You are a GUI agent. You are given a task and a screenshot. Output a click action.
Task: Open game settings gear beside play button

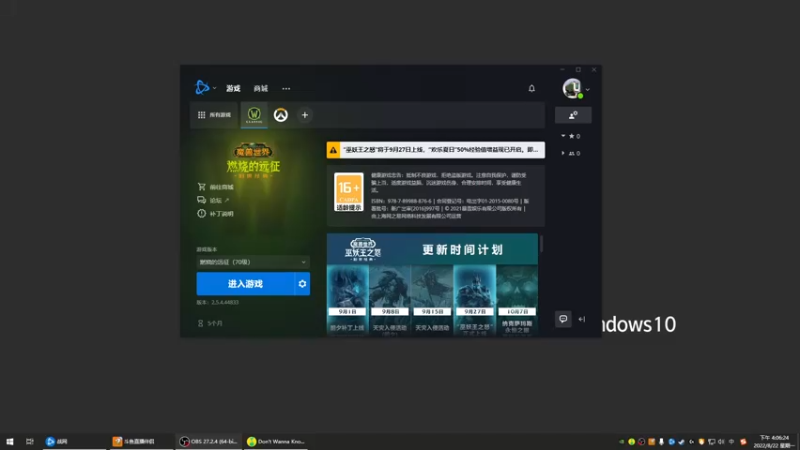(302, 284)
